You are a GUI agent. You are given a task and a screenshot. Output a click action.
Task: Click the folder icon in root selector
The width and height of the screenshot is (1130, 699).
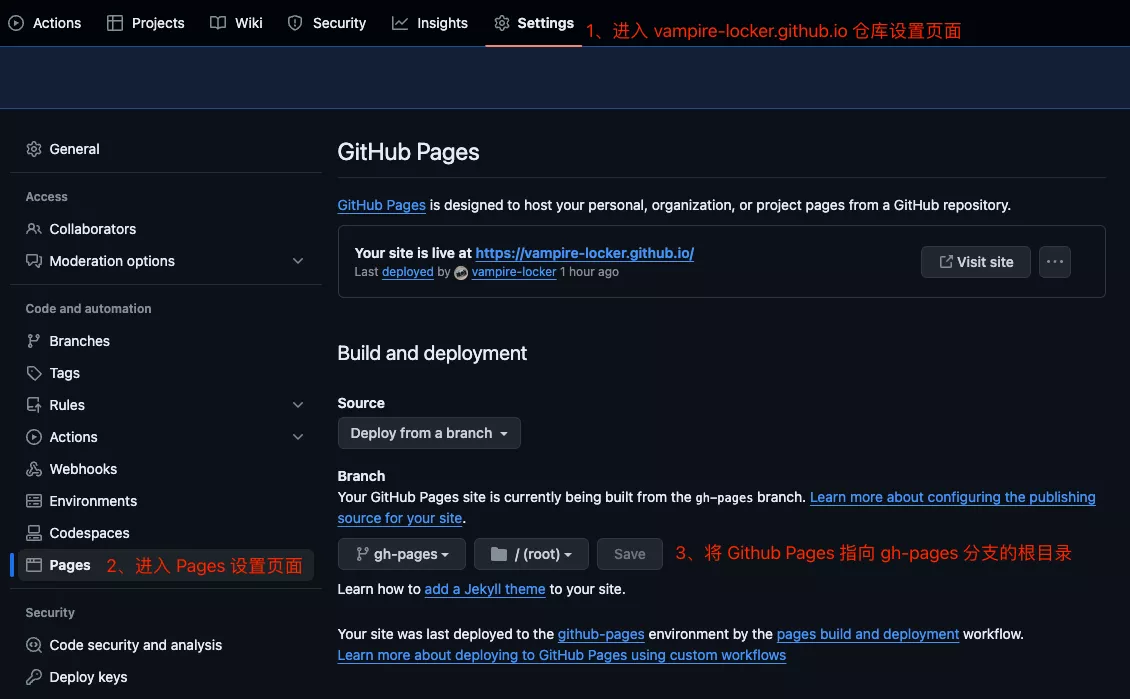[499, 553]
